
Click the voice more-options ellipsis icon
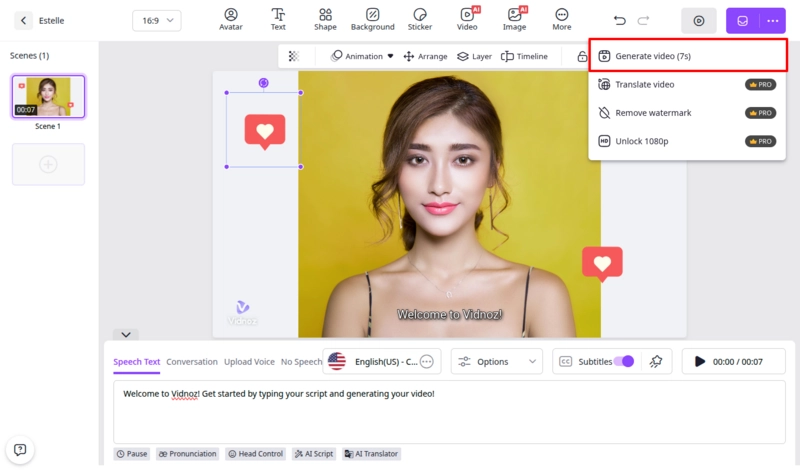click(427, 361)
